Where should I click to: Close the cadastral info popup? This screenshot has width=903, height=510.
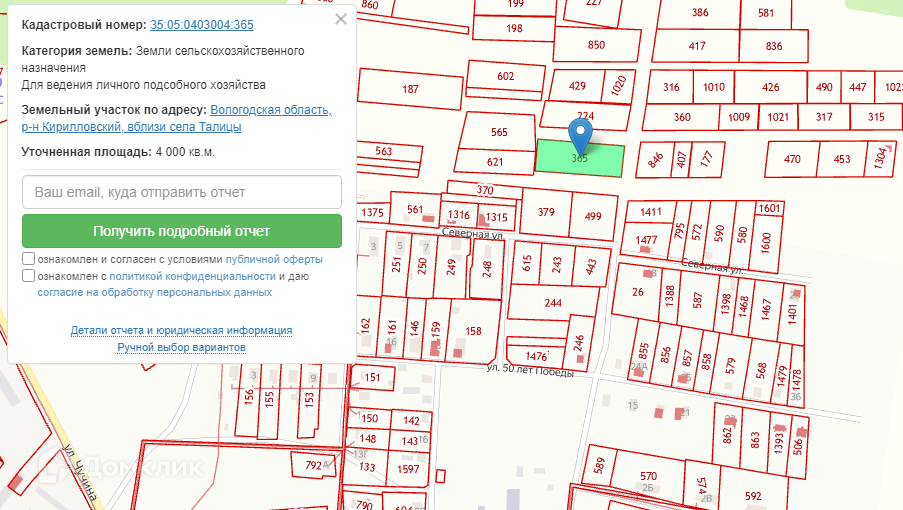pos(341,19)
